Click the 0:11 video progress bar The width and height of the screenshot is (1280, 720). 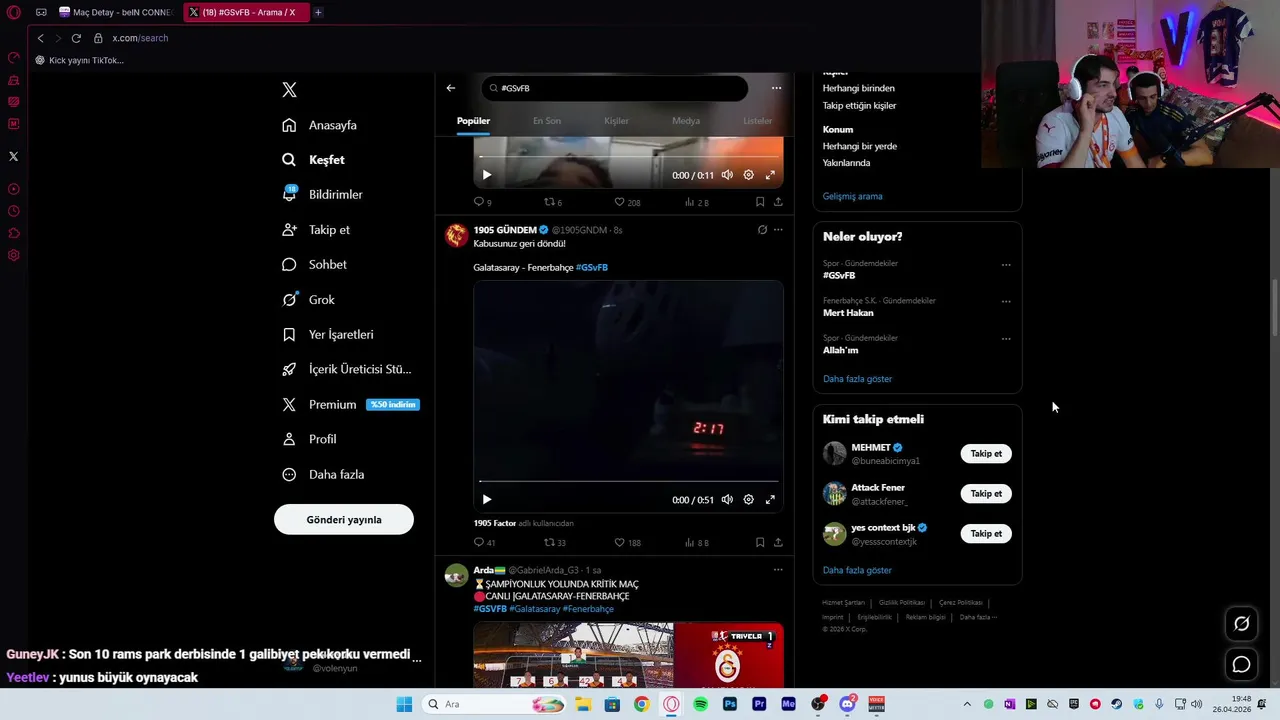628,157
